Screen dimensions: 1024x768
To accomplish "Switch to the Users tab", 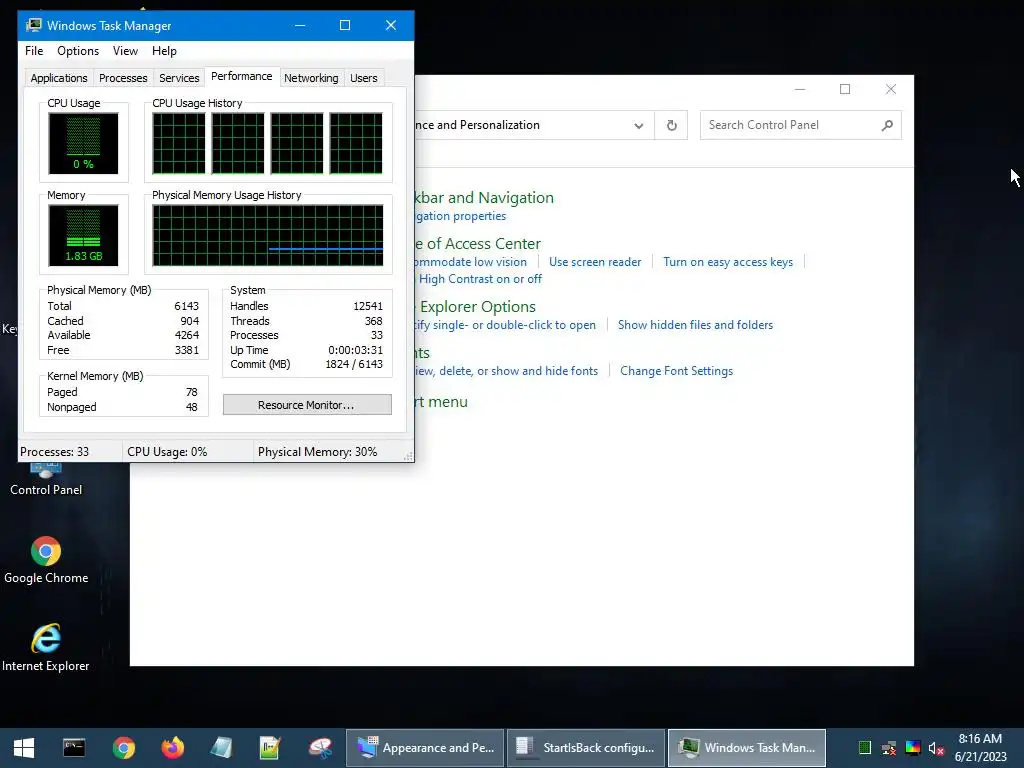I will click(363, 78).
